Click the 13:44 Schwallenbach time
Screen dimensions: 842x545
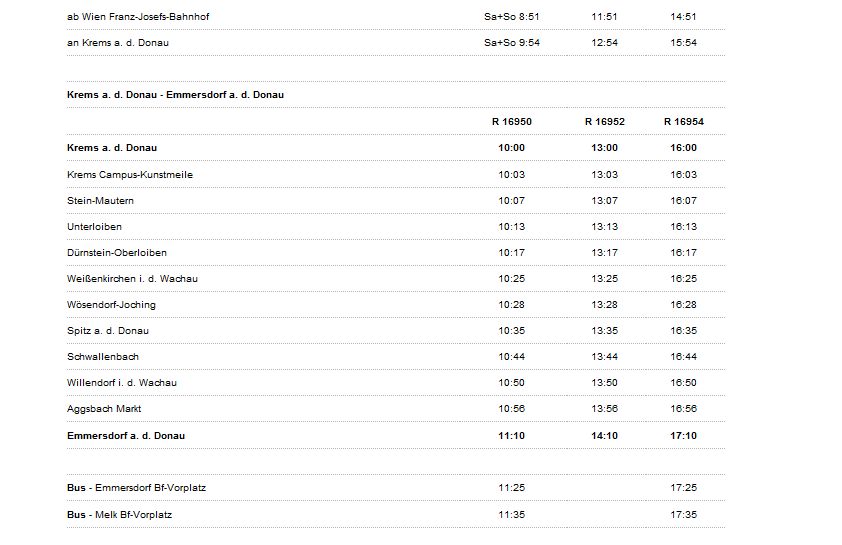point(605,357)
